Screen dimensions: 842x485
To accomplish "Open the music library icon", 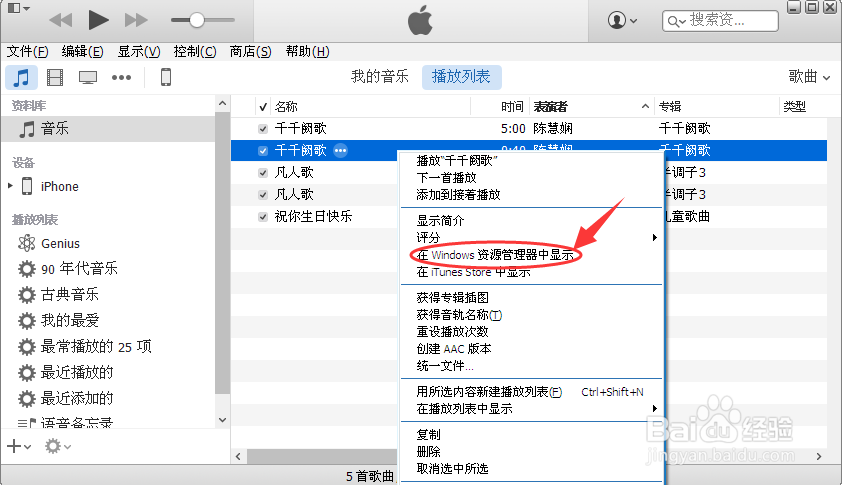I will tap(21, 77).
